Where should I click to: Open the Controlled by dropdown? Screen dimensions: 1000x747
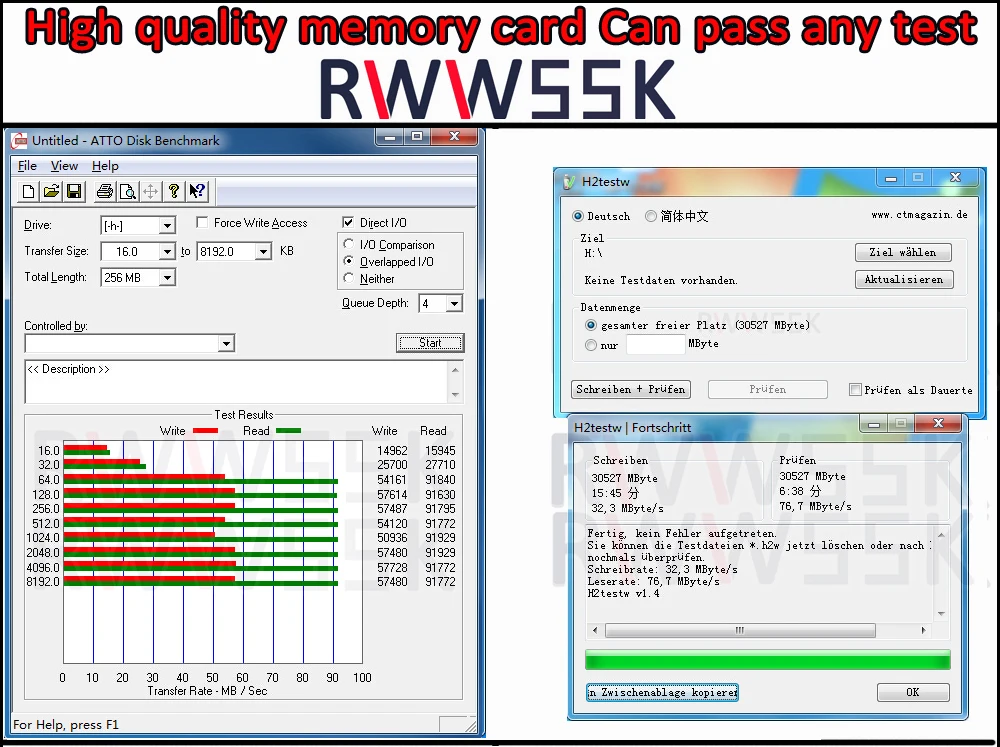click(226, 344)
